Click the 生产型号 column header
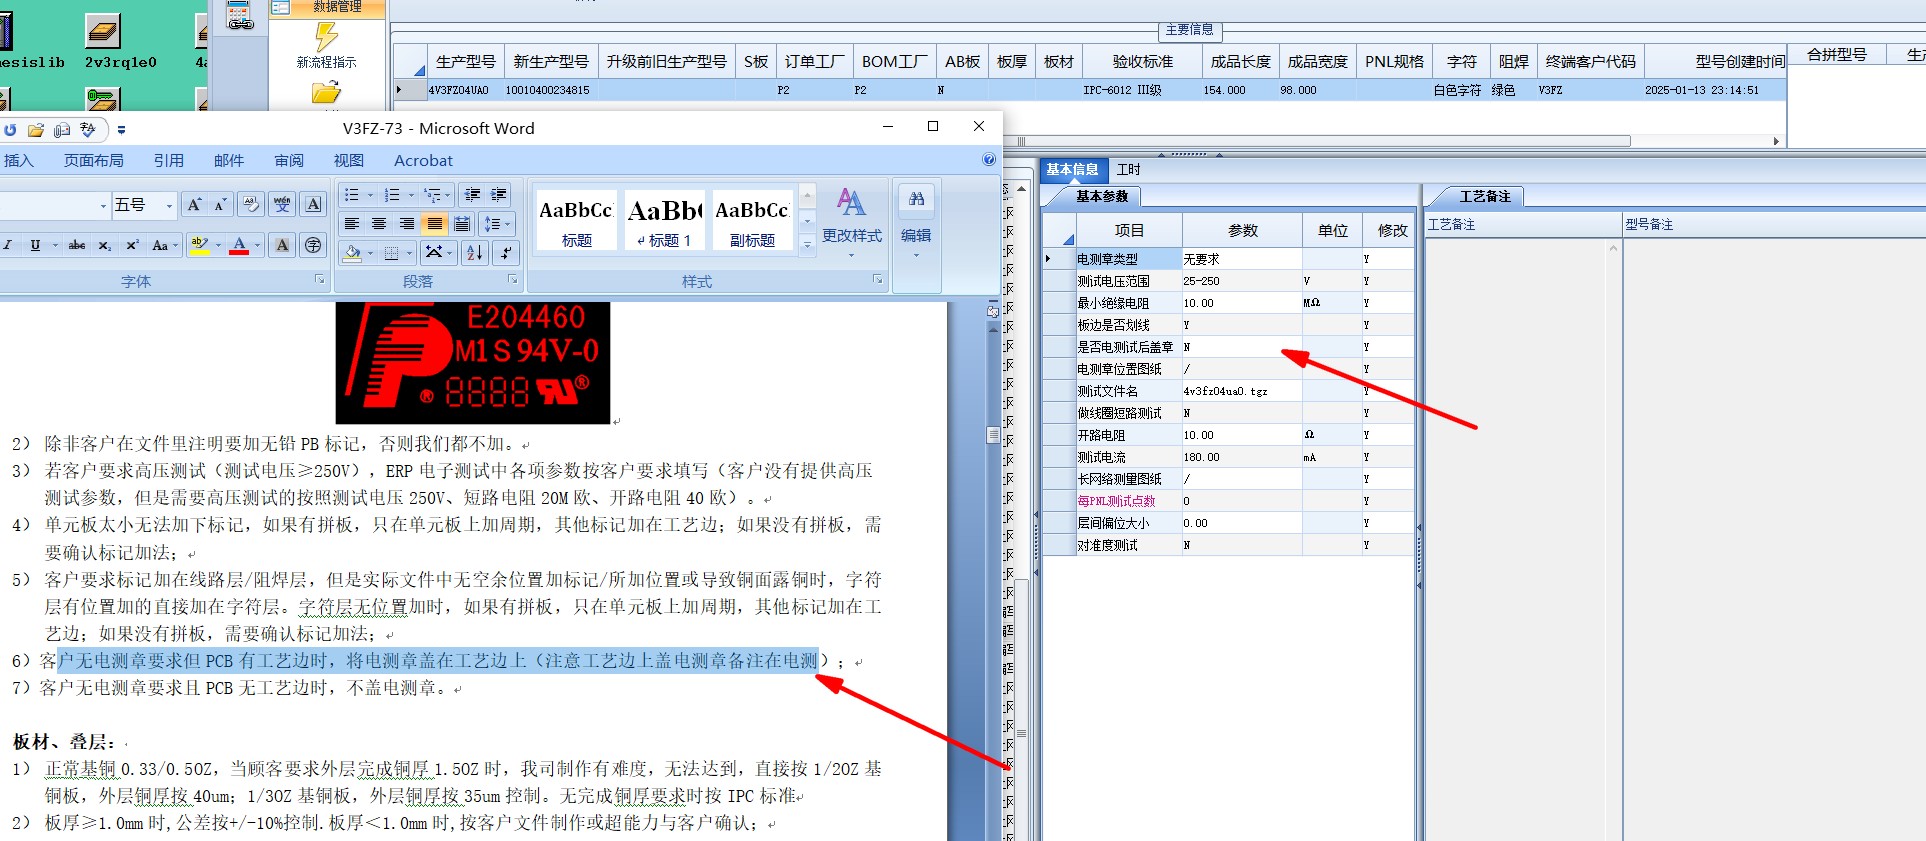The height and width of the screenshot is (841, 1926). click(x=466, y=61)
